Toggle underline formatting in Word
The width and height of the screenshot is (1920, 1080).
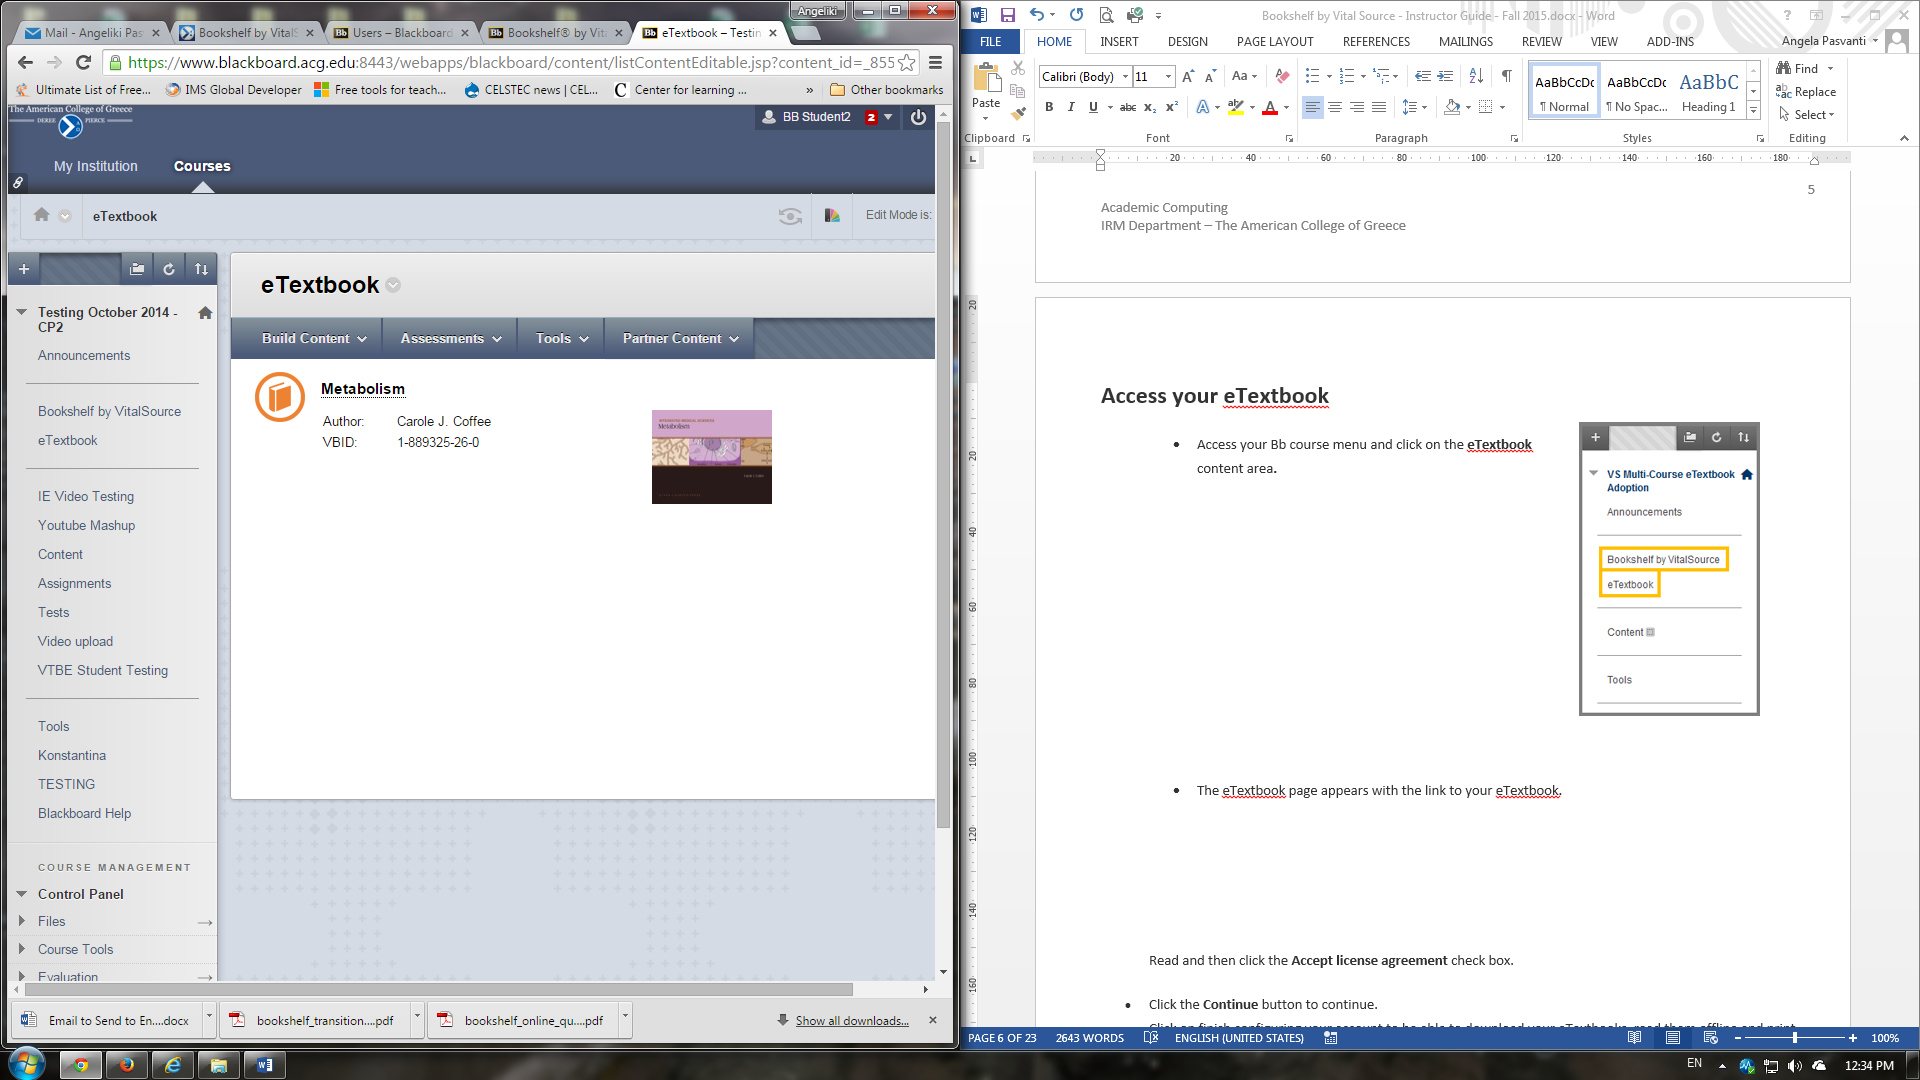tap(1093, 107)
